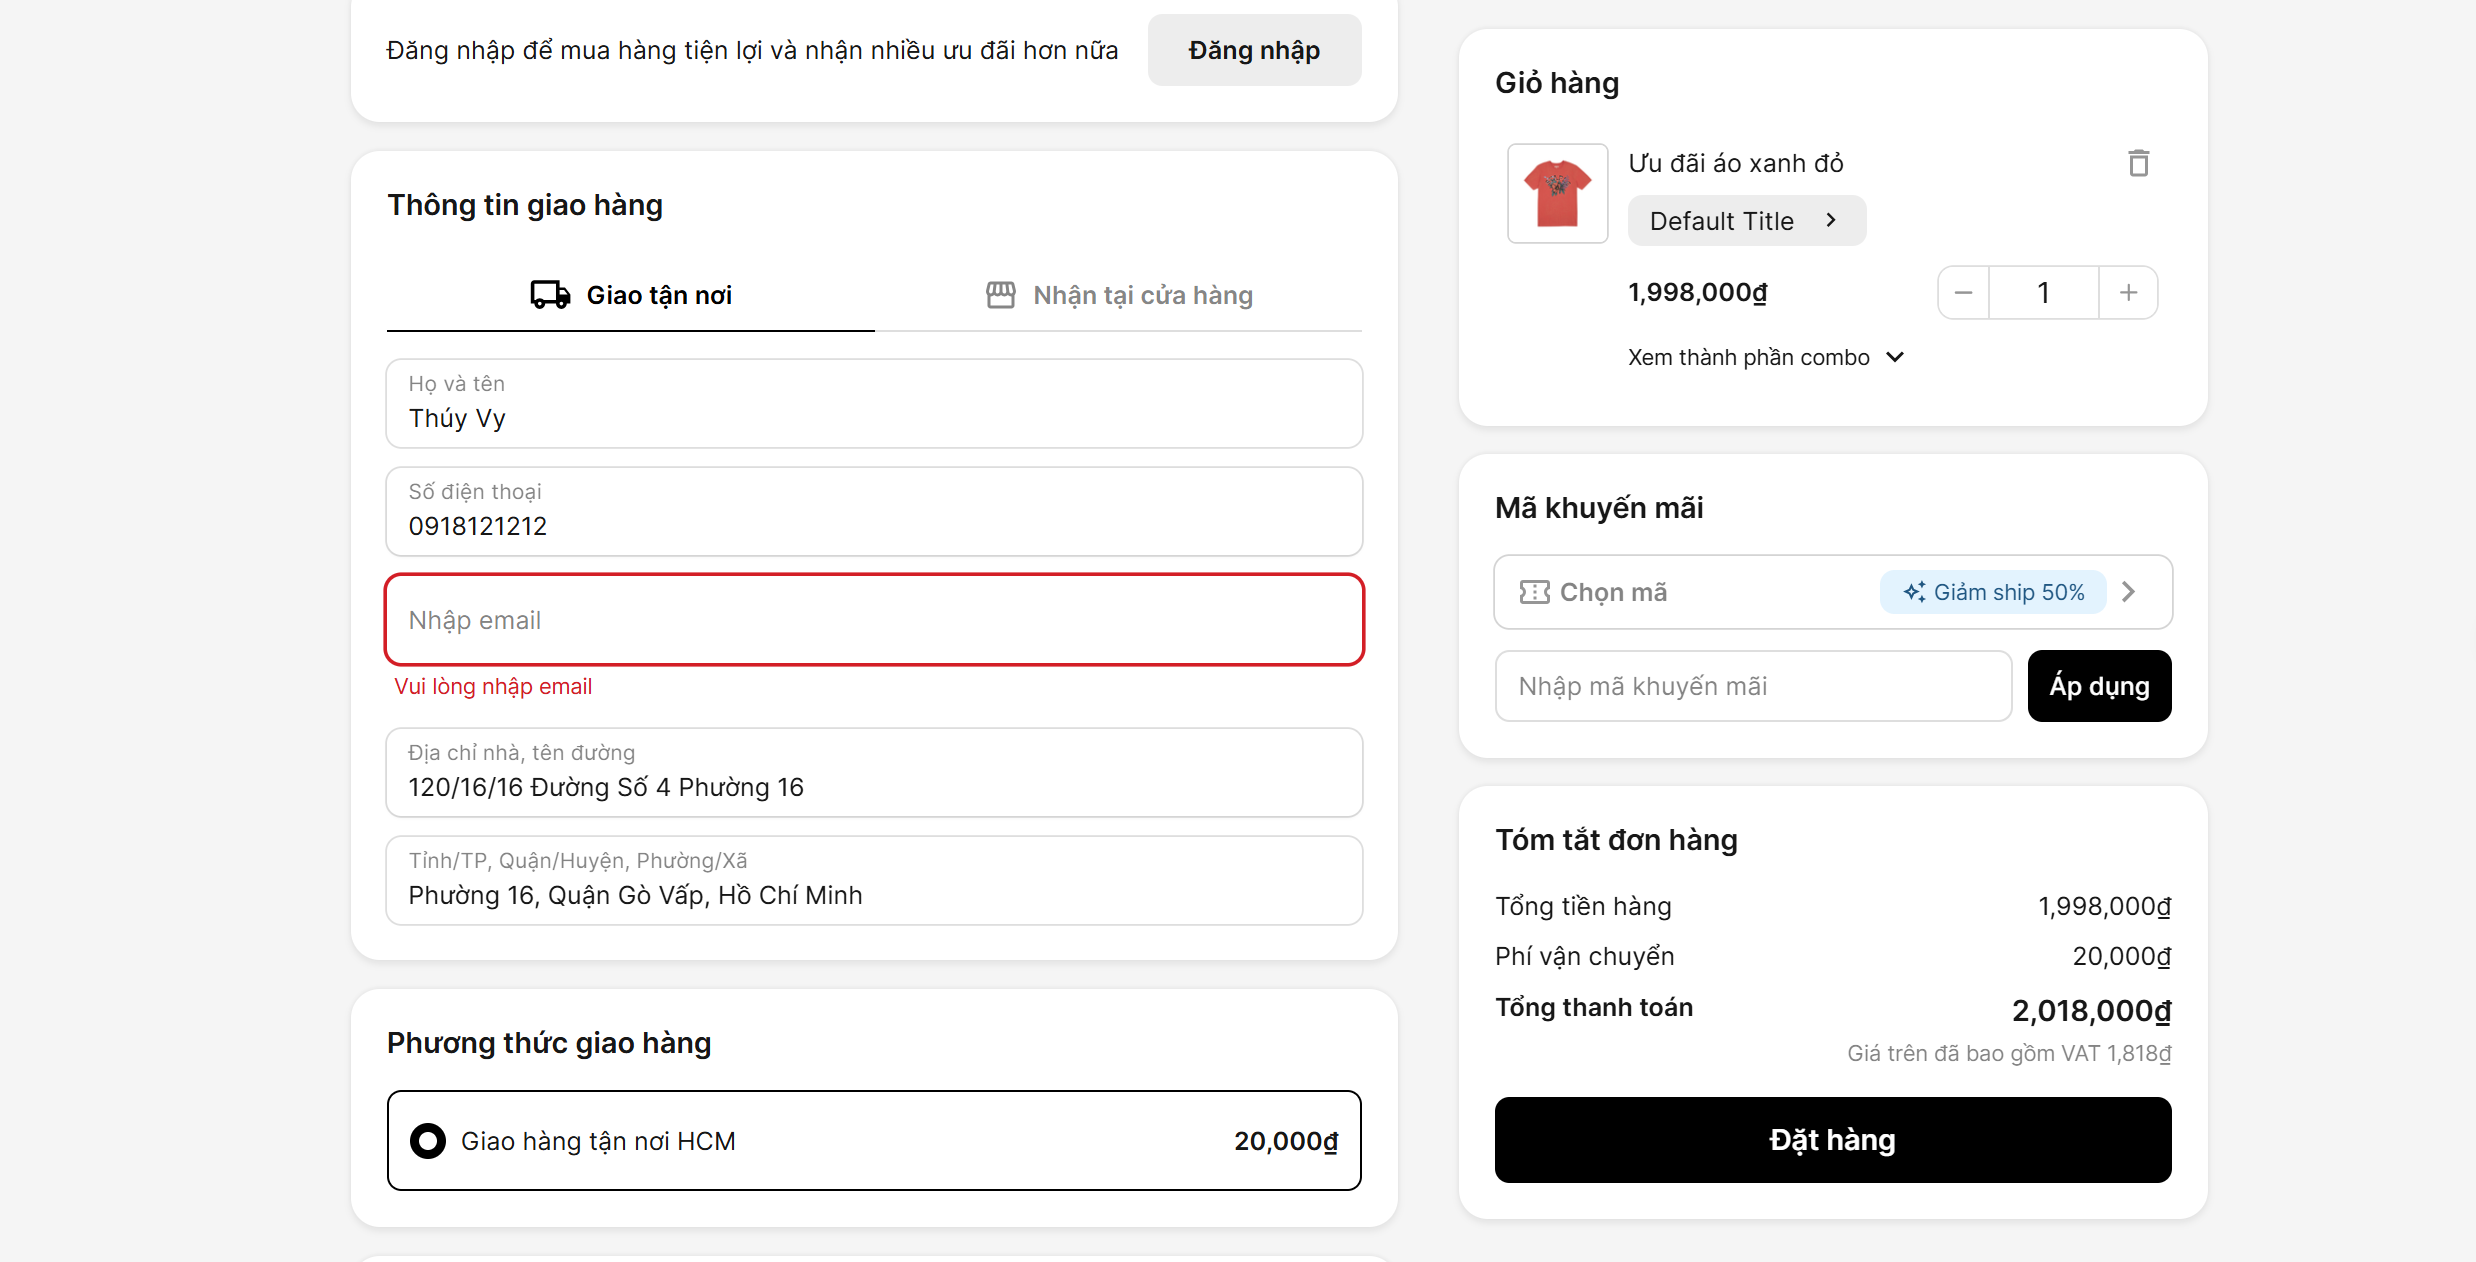Click the Nhập mã khuyến mãi field
The height and width of the screenshot is (1262, 2476).
[x=1752, y=686]
